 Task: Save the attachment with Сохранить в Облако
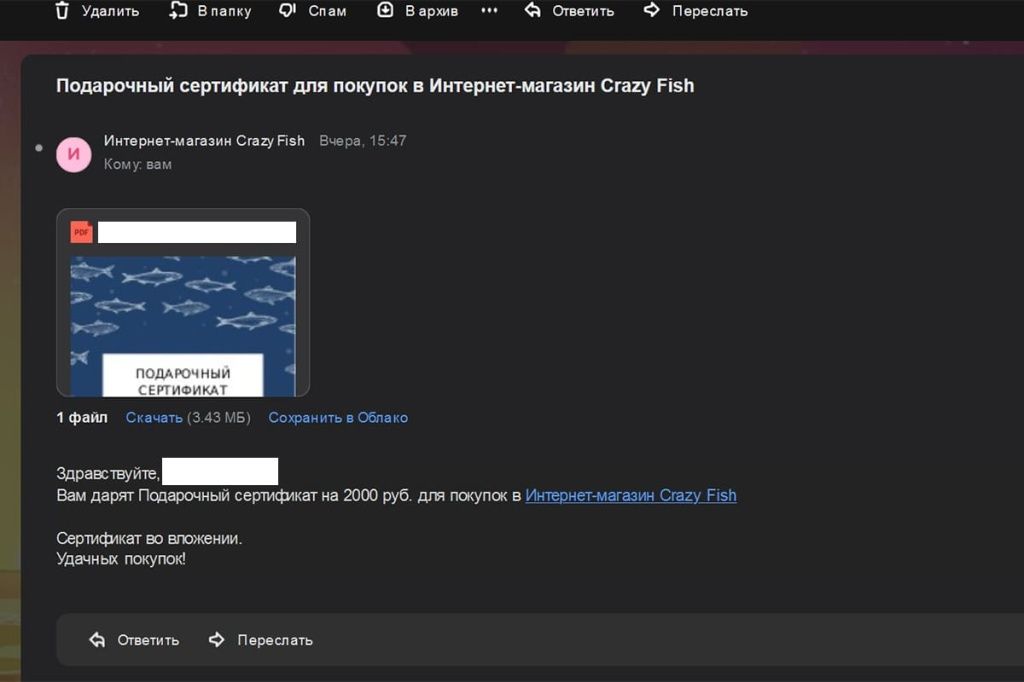pos(338,417)
